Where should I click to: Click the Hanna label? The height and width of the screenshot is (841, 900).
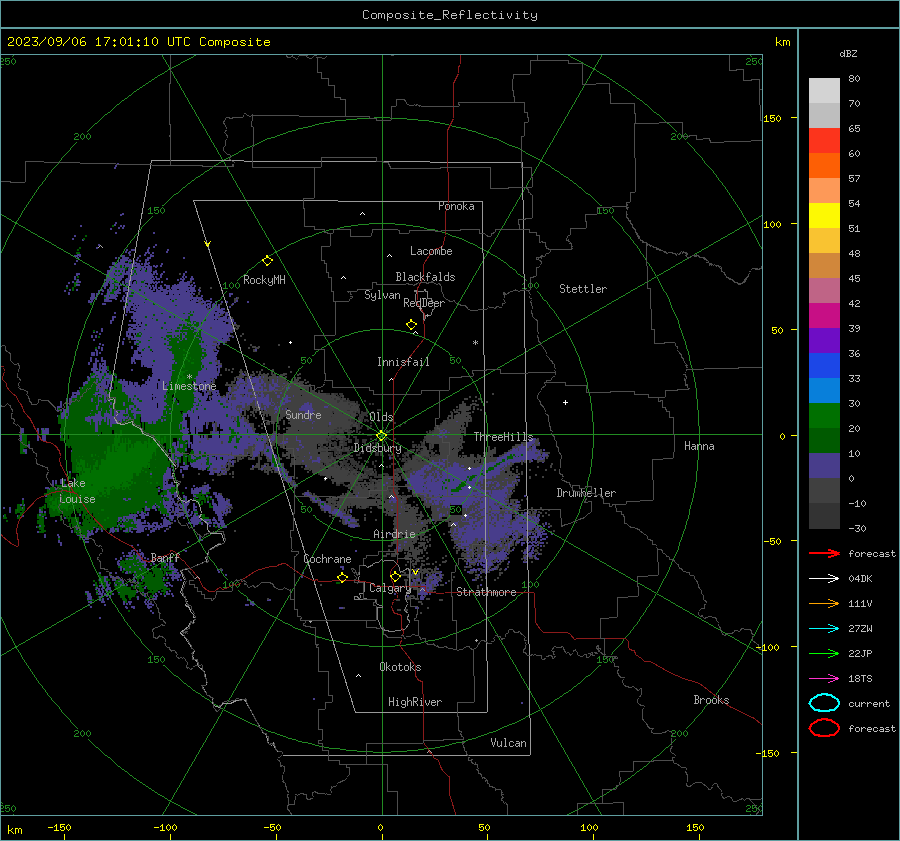click(x=699, y=446)
